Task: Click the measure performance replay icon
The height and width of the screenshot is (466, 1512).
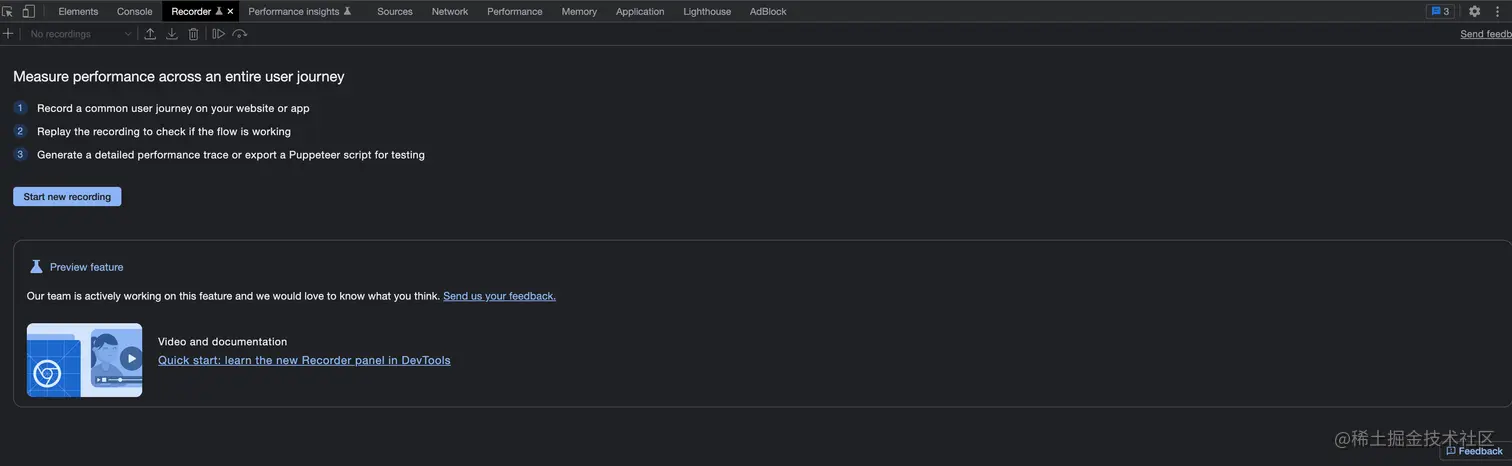Action: pos(240,34)
